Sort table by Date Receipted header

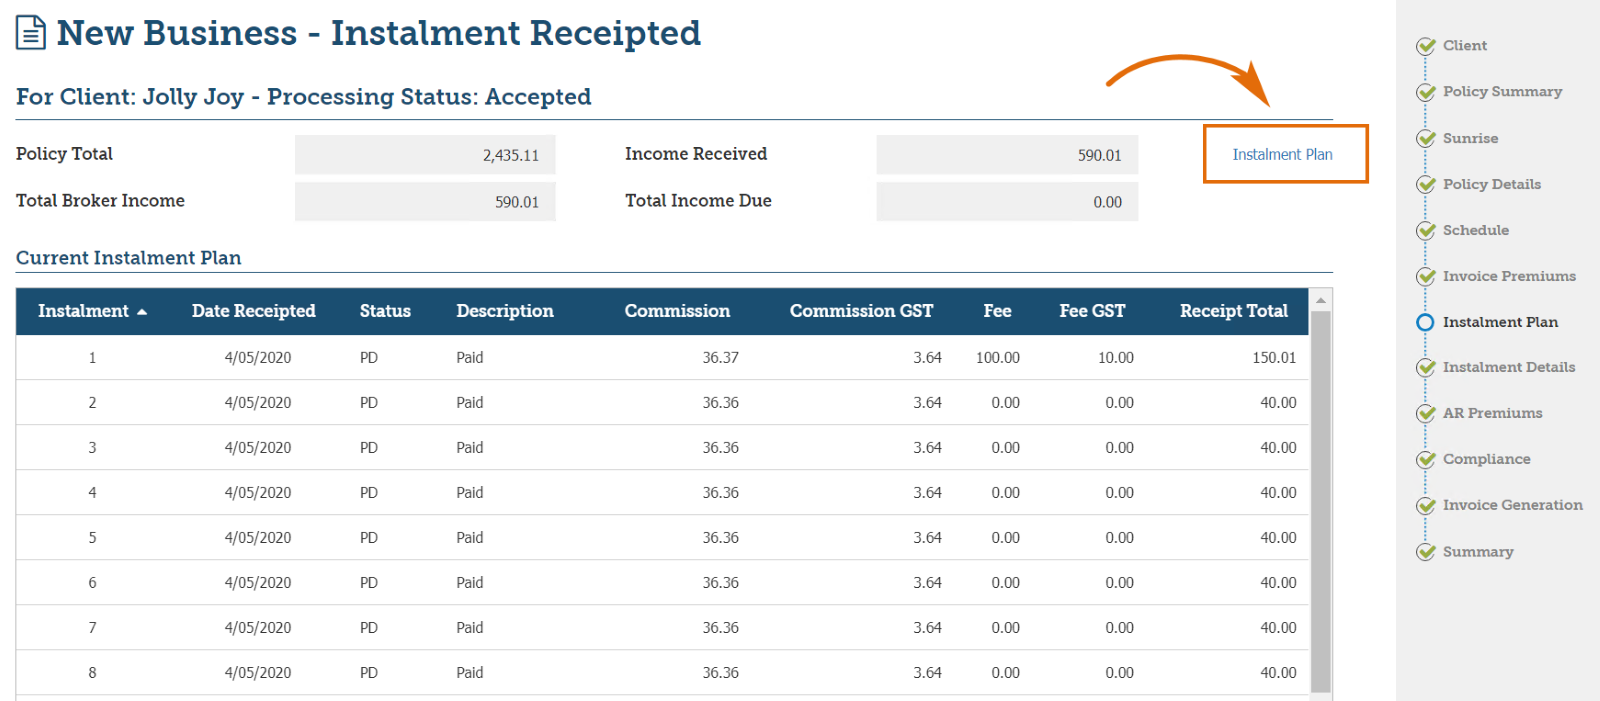point(253,311)
